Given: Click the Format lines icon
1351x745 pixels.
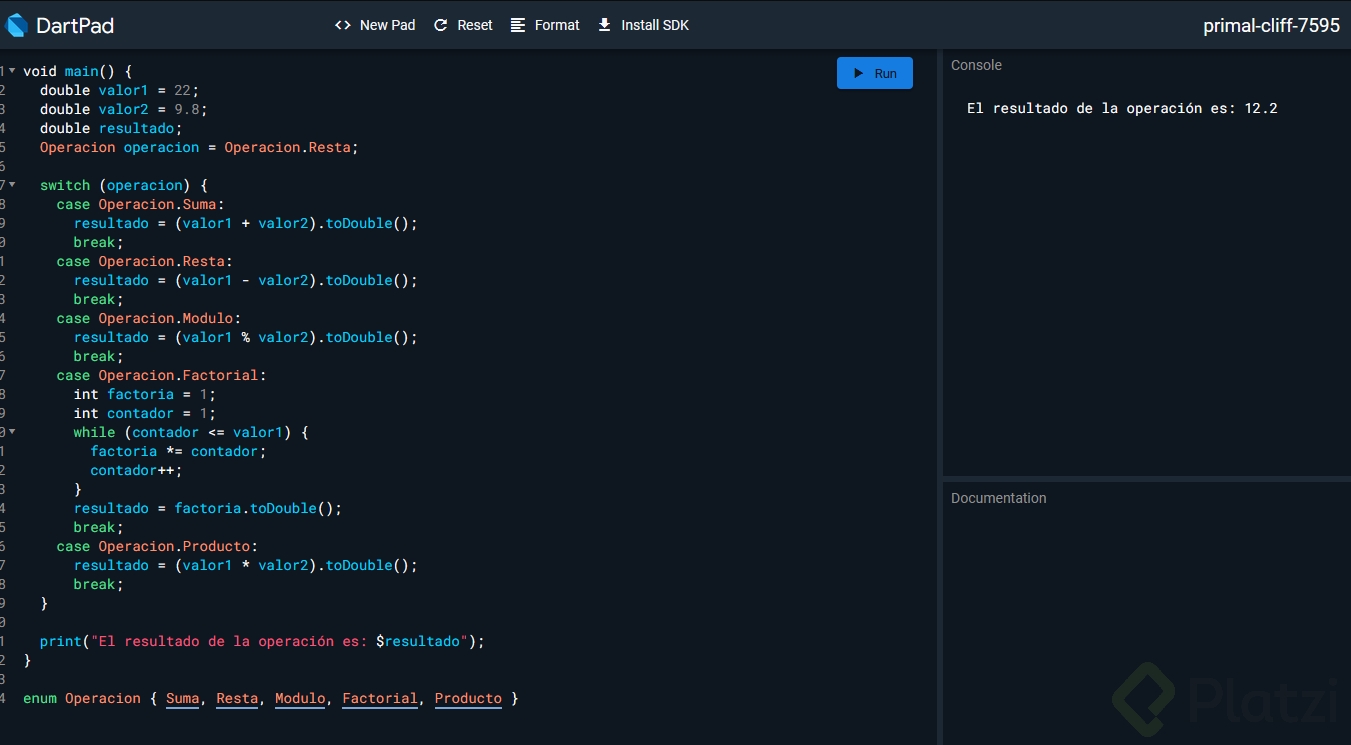Looking at the screenshot, I should (518, 25).
